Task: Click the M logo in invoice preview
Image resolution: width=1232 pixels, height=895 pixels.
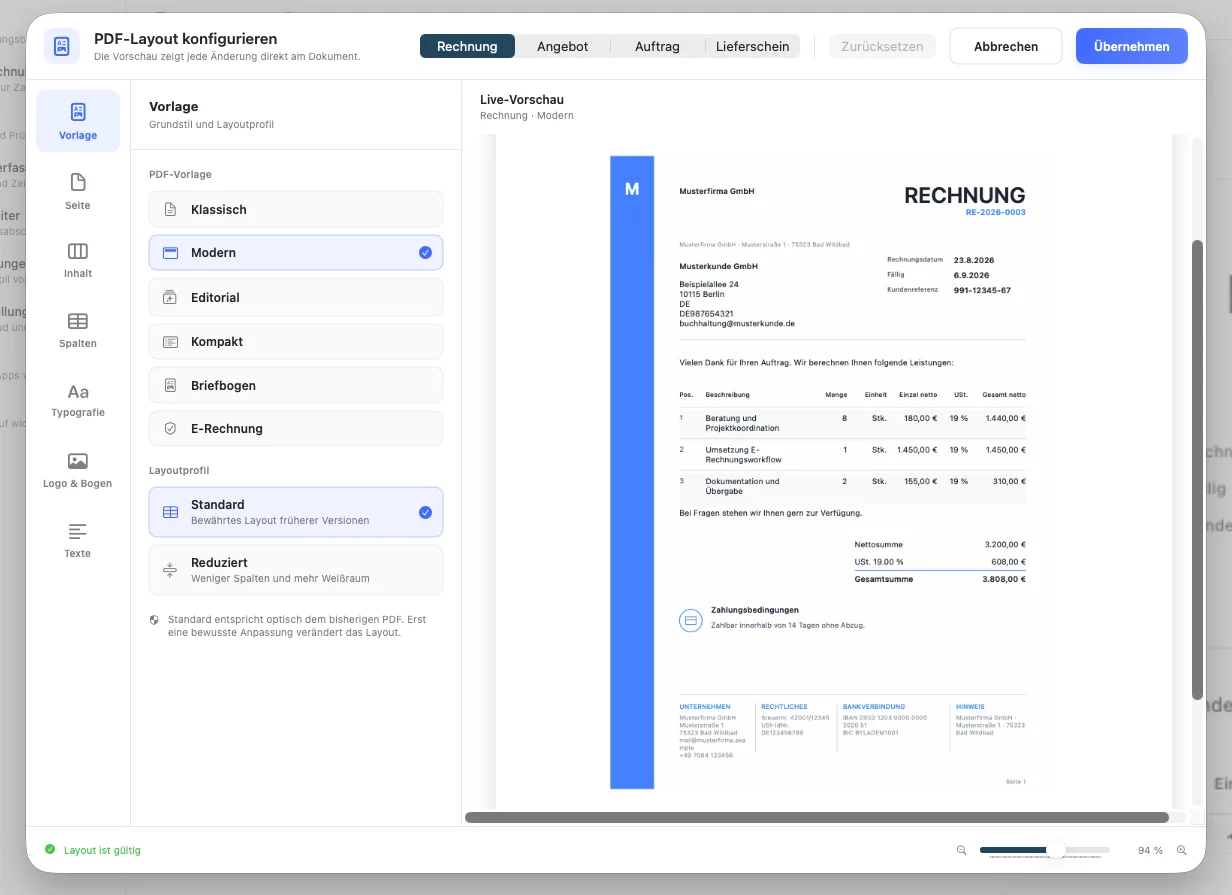Action: [x=632, y=189]
